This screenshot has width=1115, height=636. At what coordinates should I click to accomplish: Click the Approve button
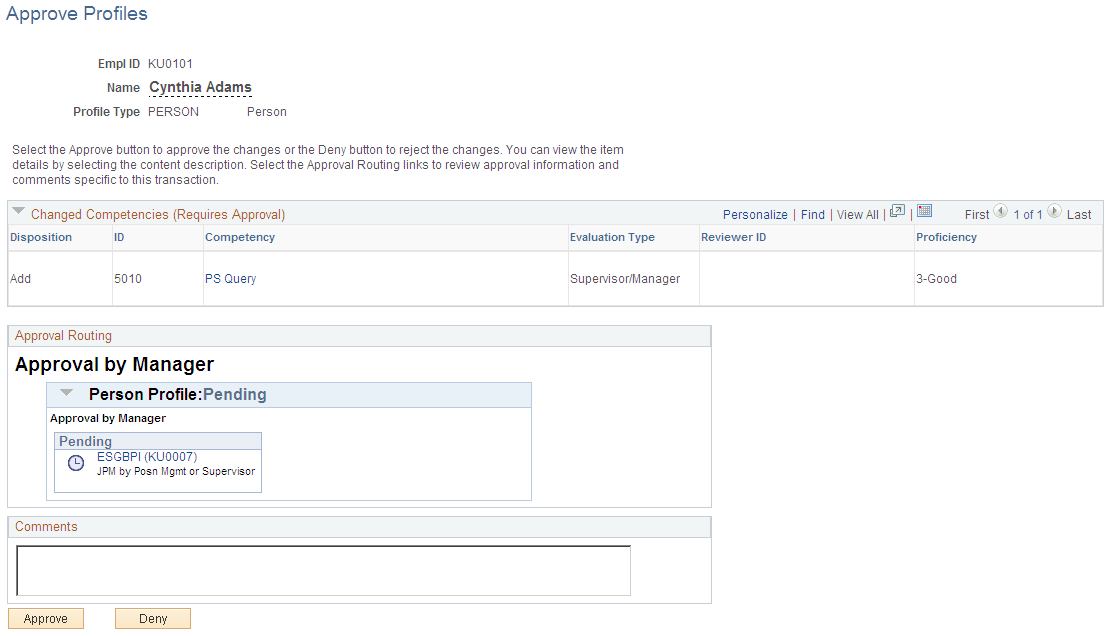coord(45,618)
